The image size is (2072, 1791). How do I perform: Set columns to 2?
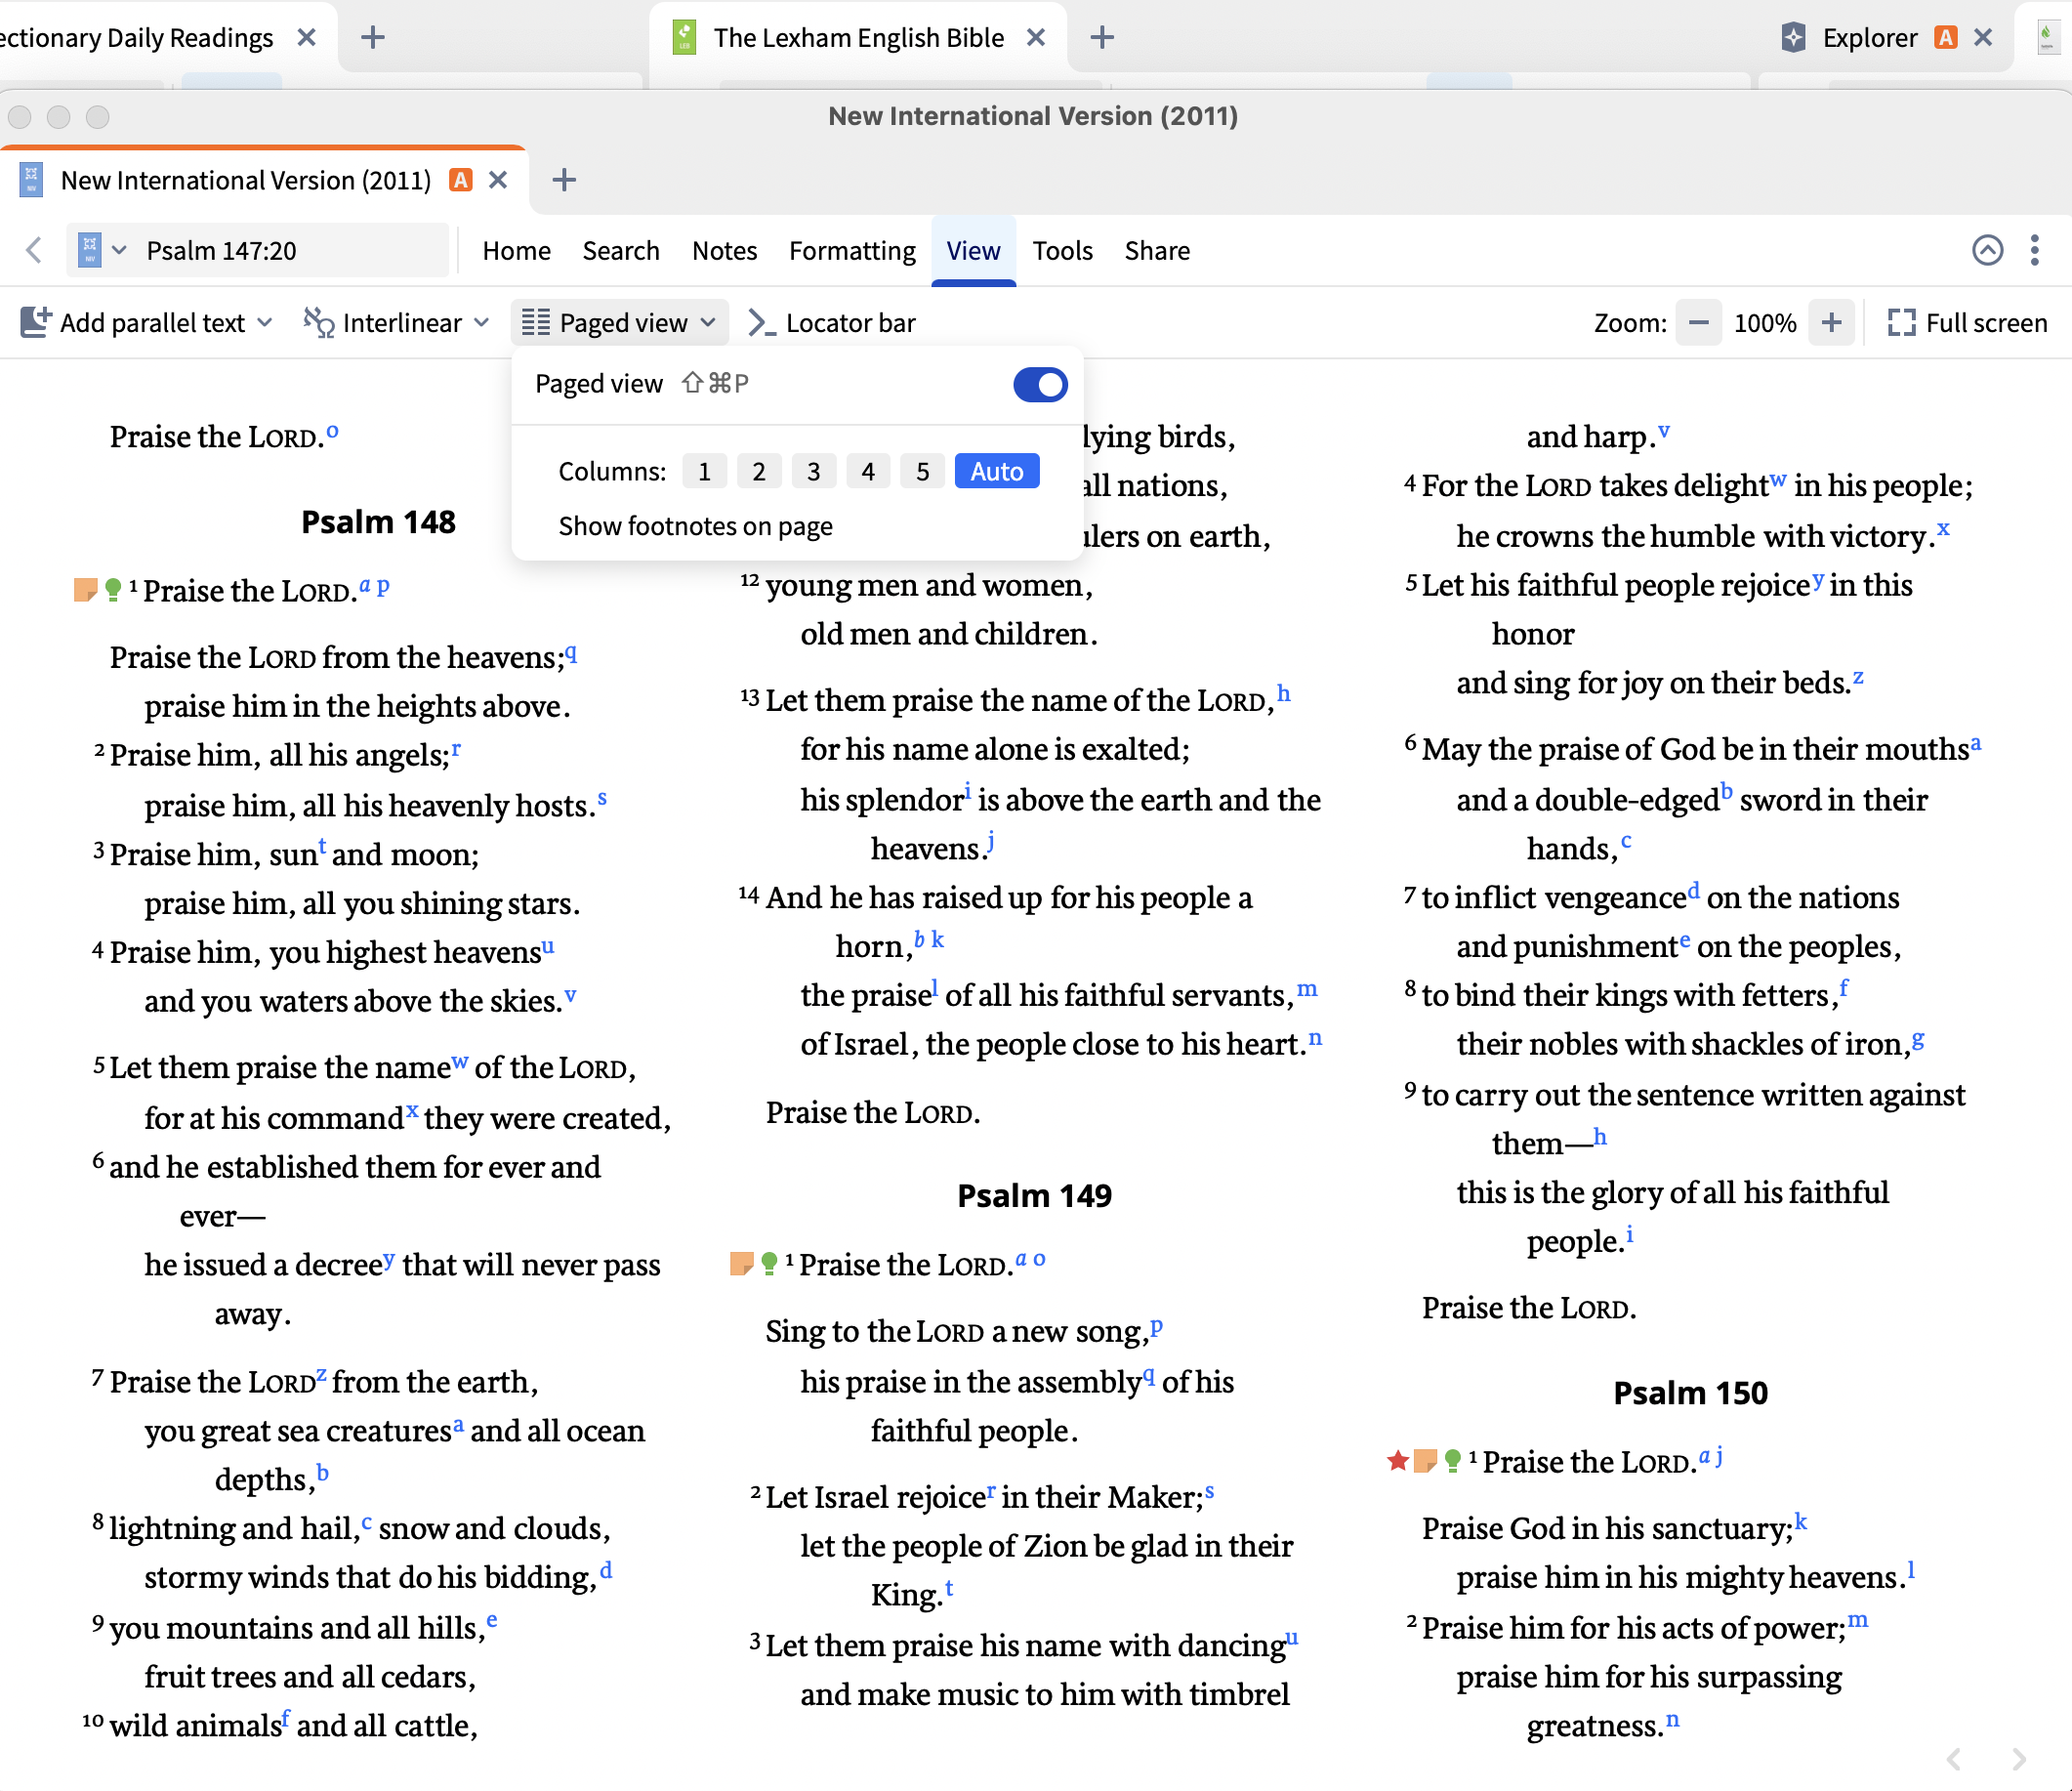(x=759, y=471)
